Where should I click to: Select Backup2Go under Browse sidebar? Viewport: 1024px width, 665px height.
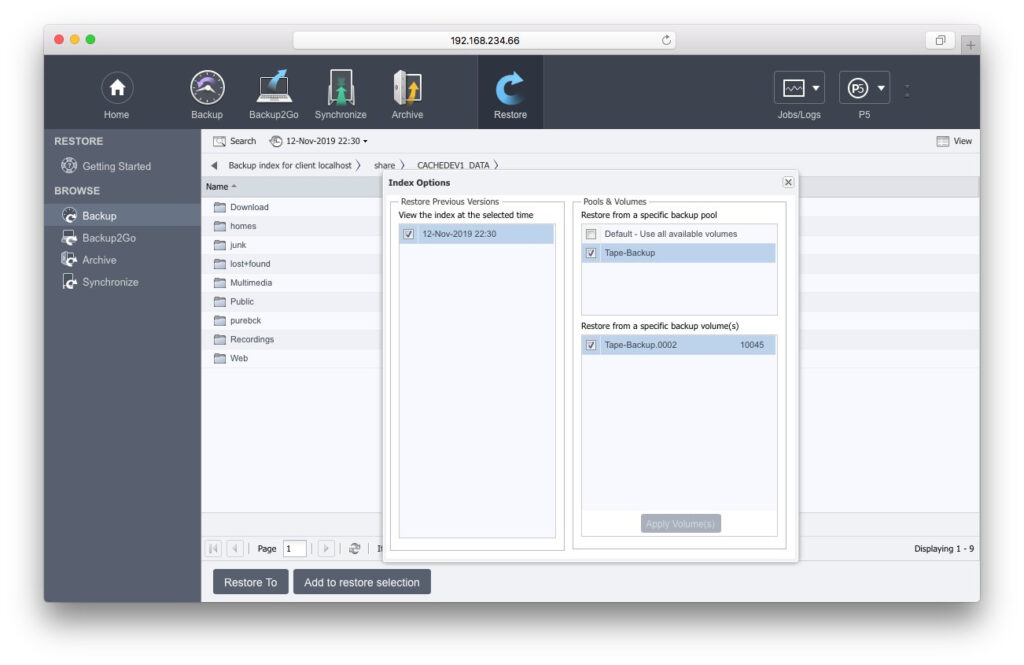pyautogui.click(x=108, y=238)
